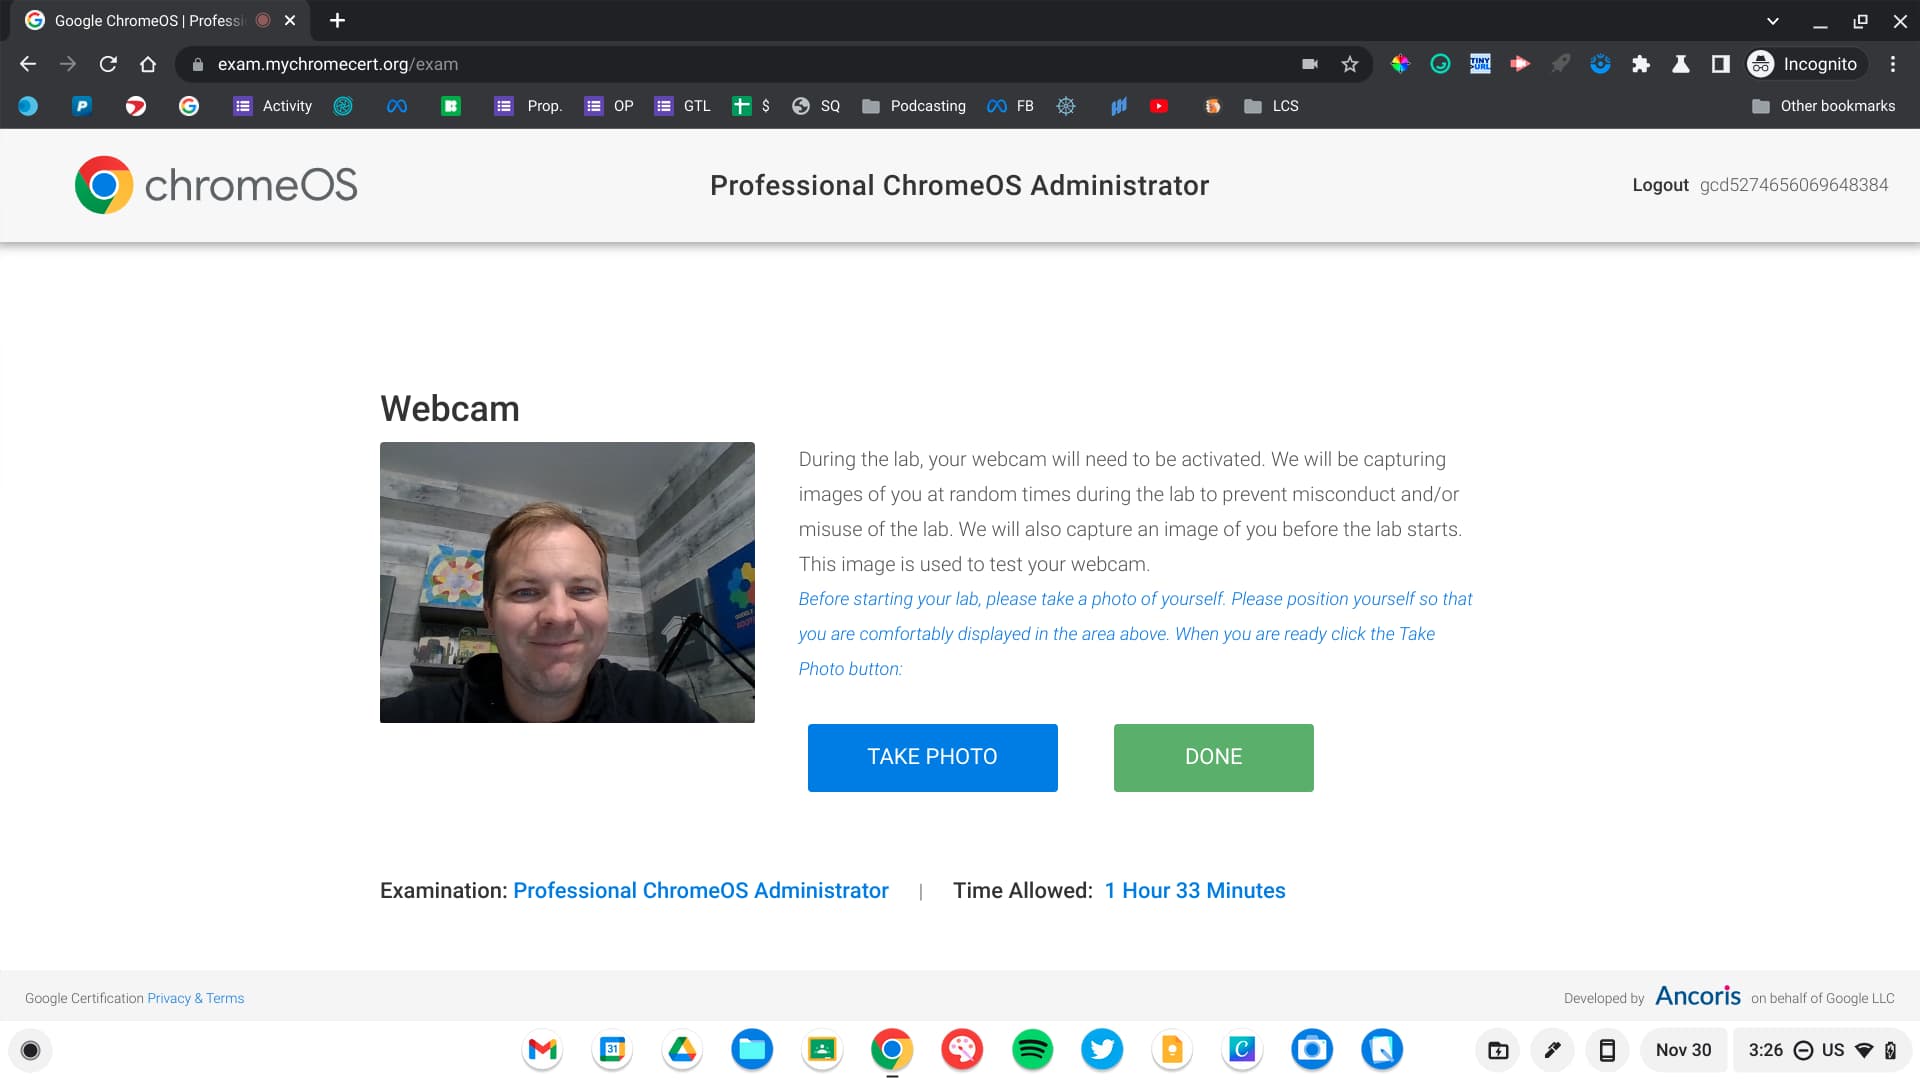Click the 1 Hour 33 Minutes text
1920x1080 pixels.
pyautogui.click(x=1195, y=891)
